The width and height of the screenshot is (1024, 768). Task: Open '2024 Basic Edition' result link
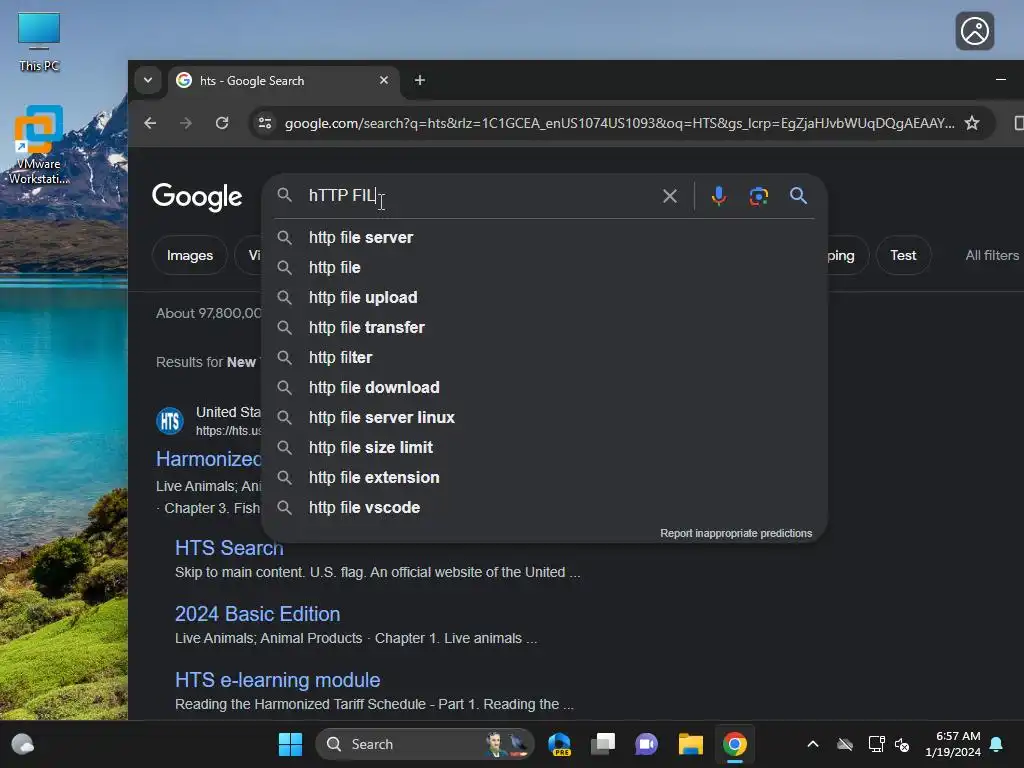[257, 614]
